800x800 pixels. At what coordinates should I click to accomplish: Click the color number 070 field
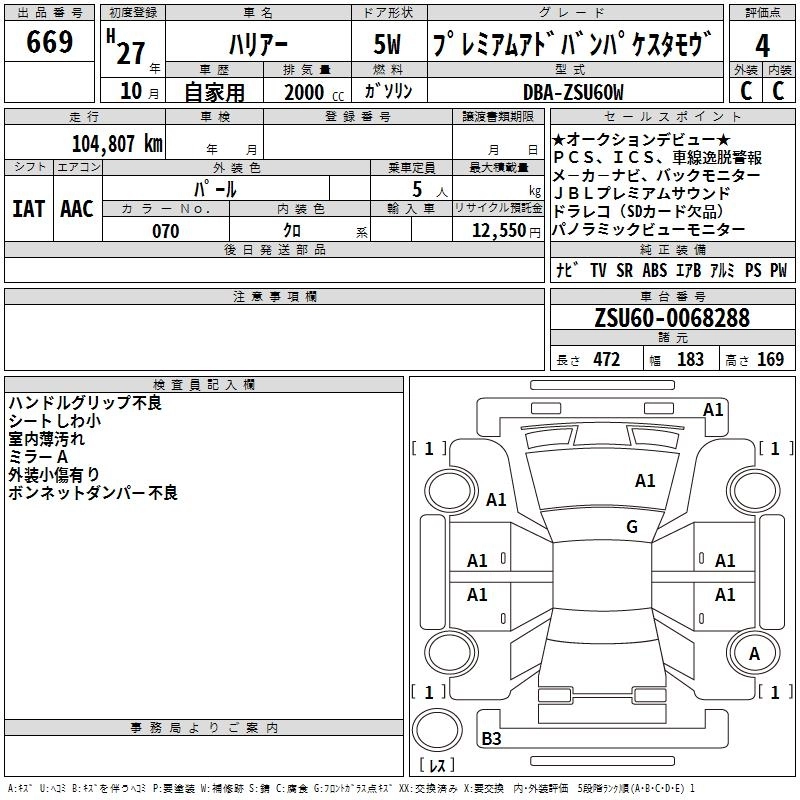(165, 231)
